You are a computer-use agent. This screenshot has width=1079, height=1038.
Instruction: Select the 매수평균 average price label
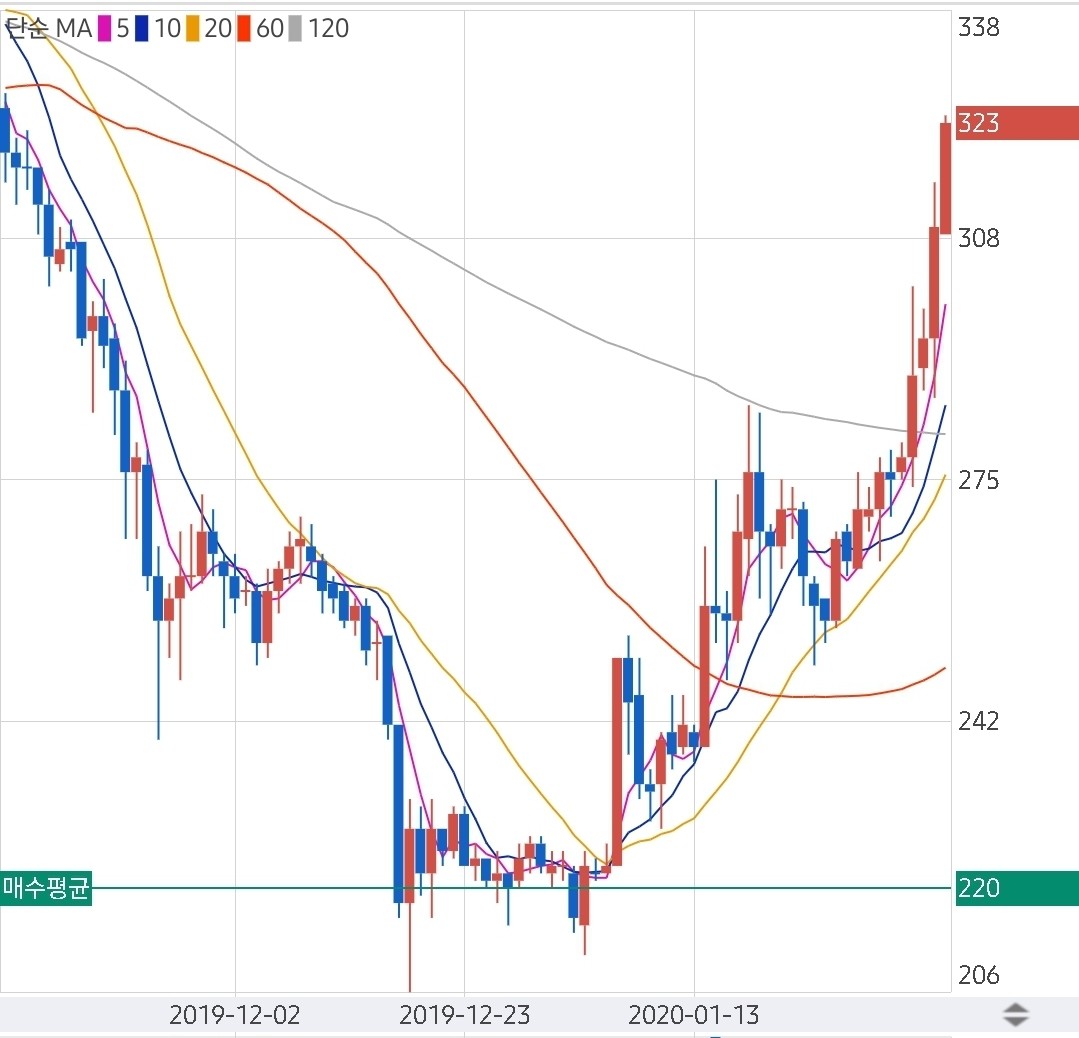[46, 888]
